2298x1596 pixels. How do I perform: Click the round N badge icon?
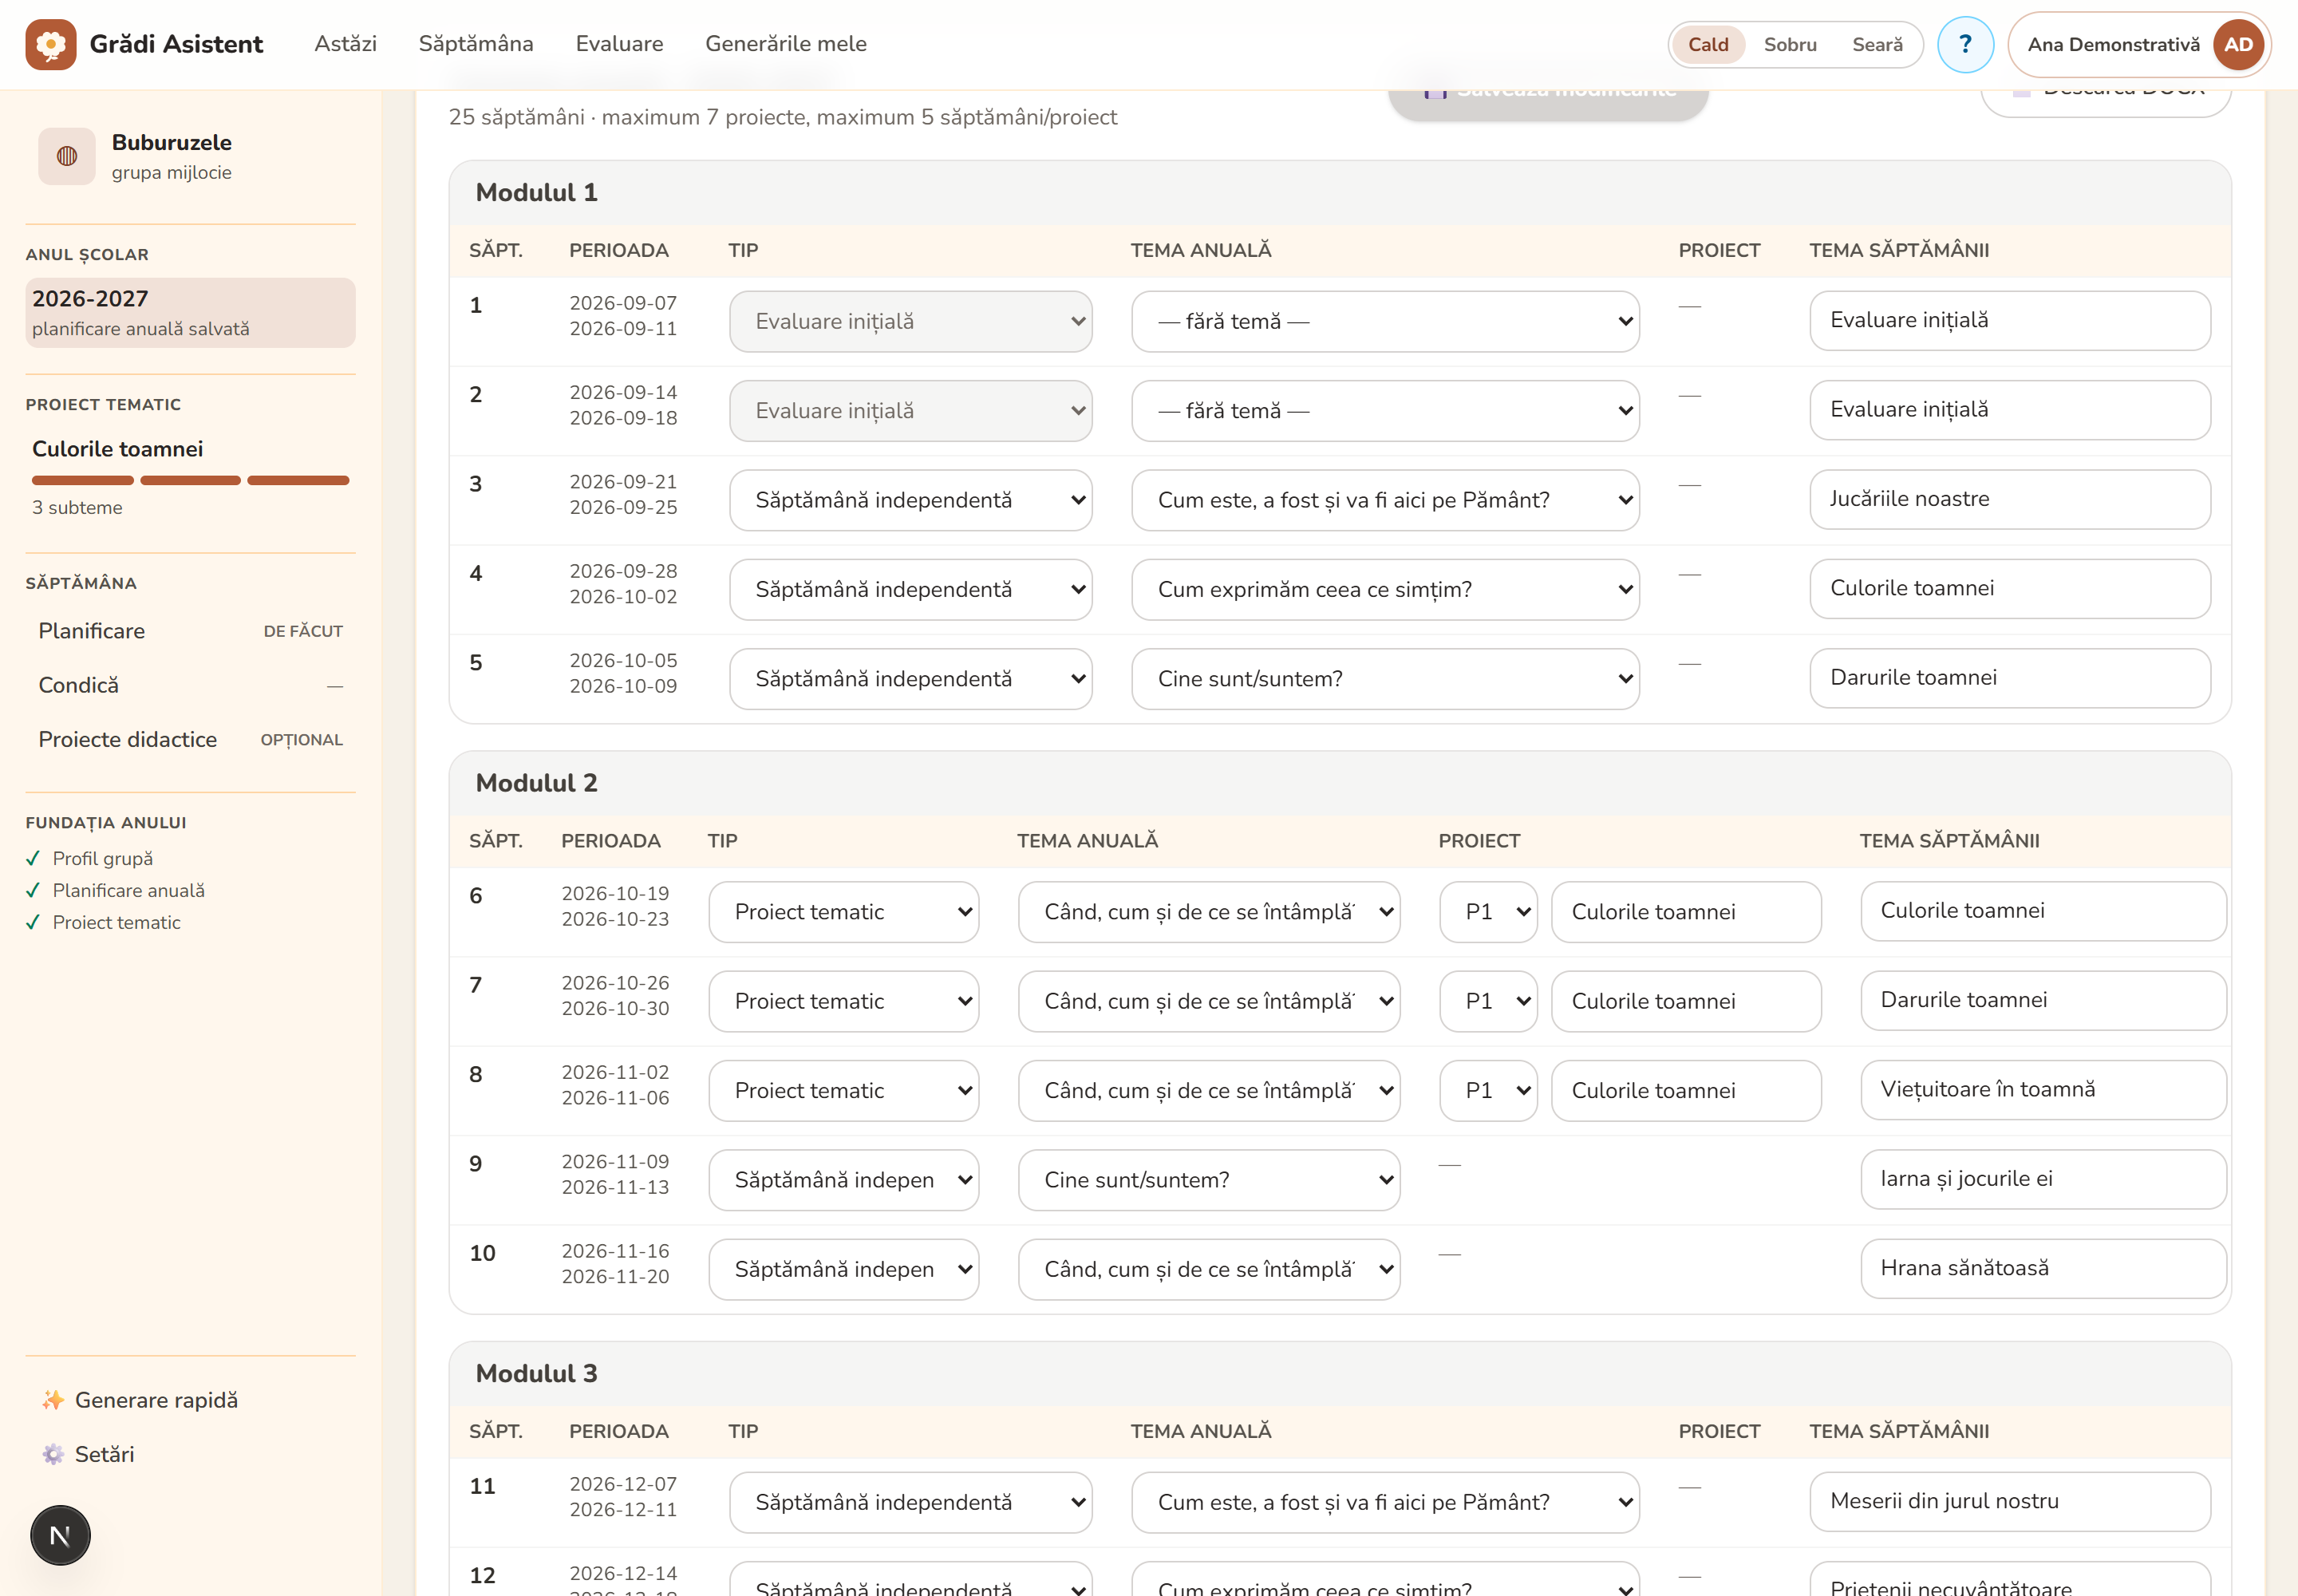(60, 1535)
